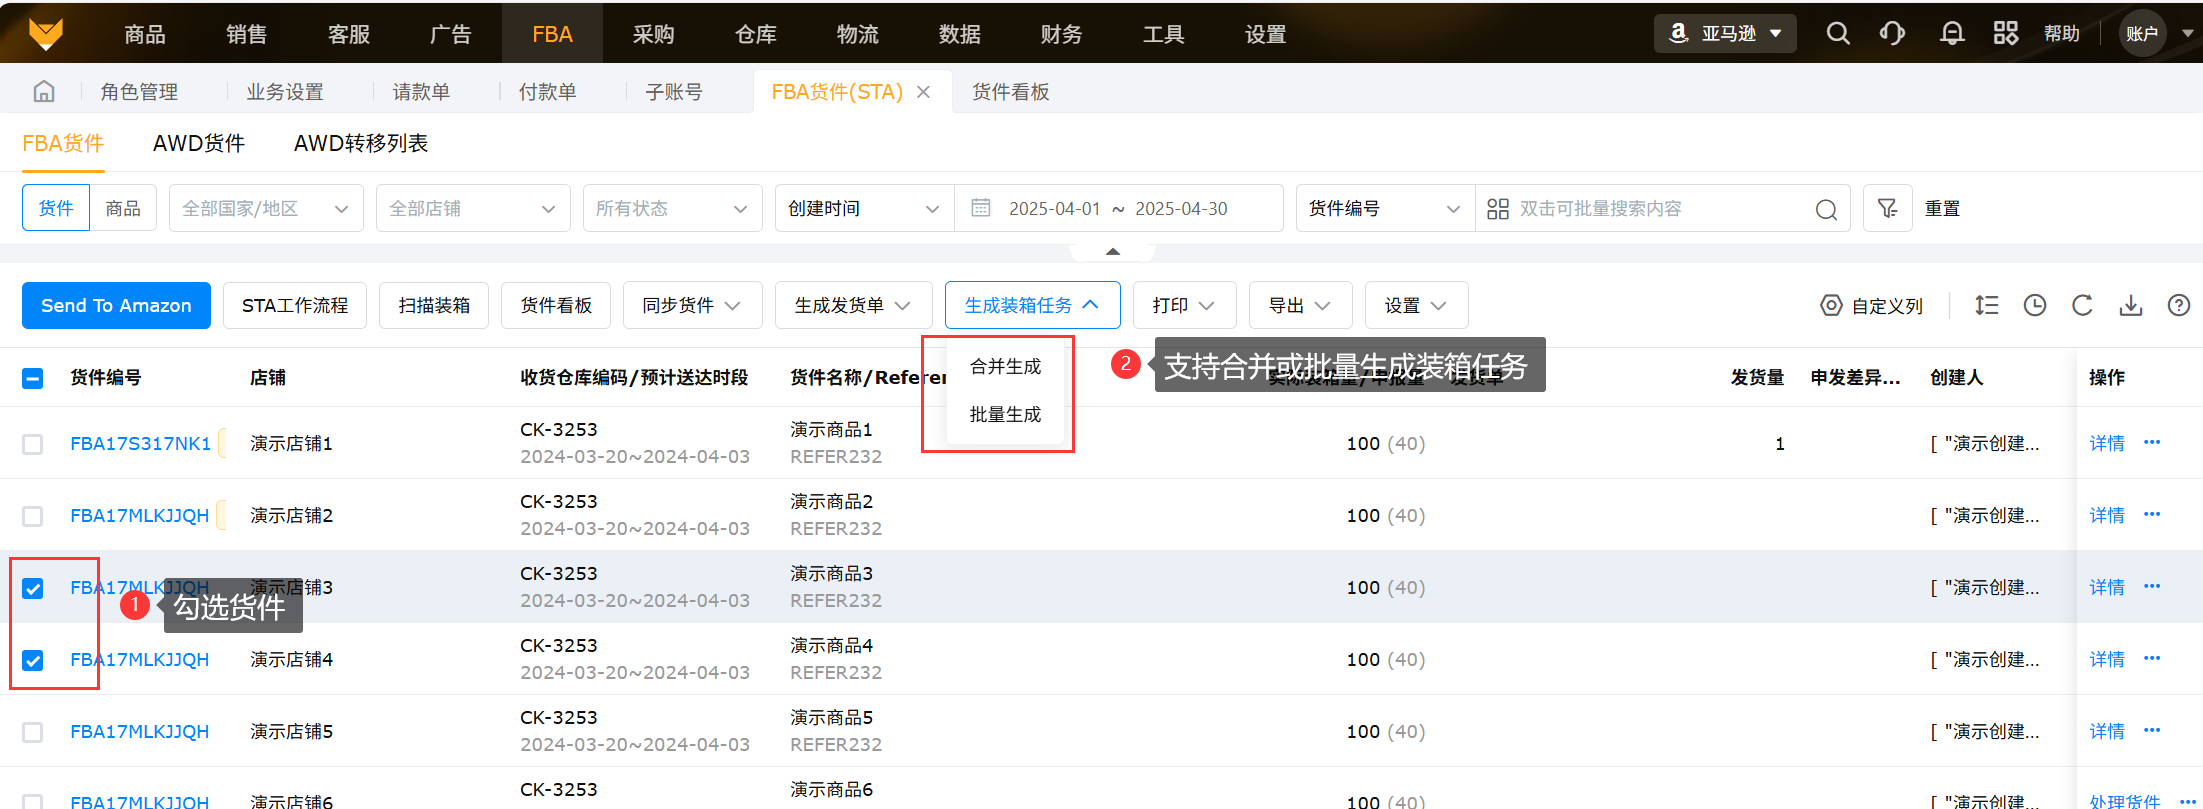
Task: Click the date range 2025-04-01 field
Action: tap(1054, 208)
